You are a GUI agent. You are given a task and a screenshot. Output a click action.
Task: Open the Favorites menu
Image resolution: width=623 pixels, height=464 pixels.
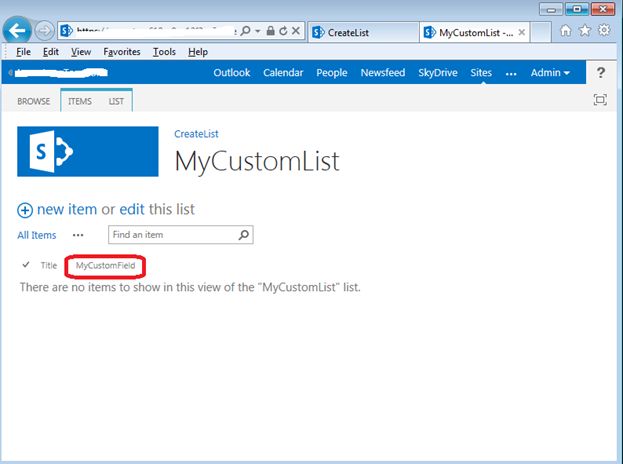[x=122, y=52]
